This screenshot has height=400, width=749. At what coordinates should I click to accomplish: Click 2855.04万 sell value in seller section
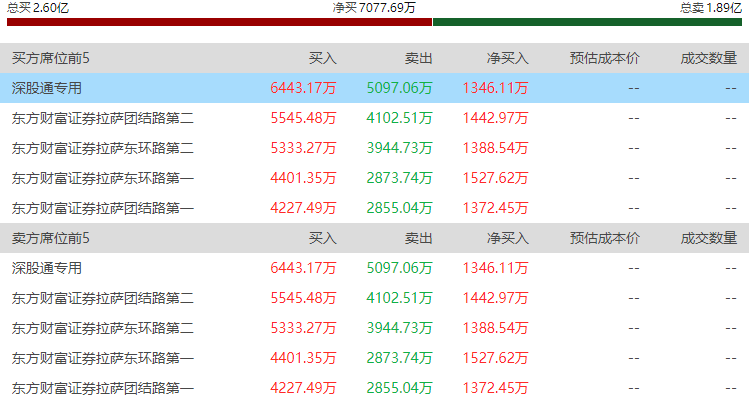tap(399, 389)
